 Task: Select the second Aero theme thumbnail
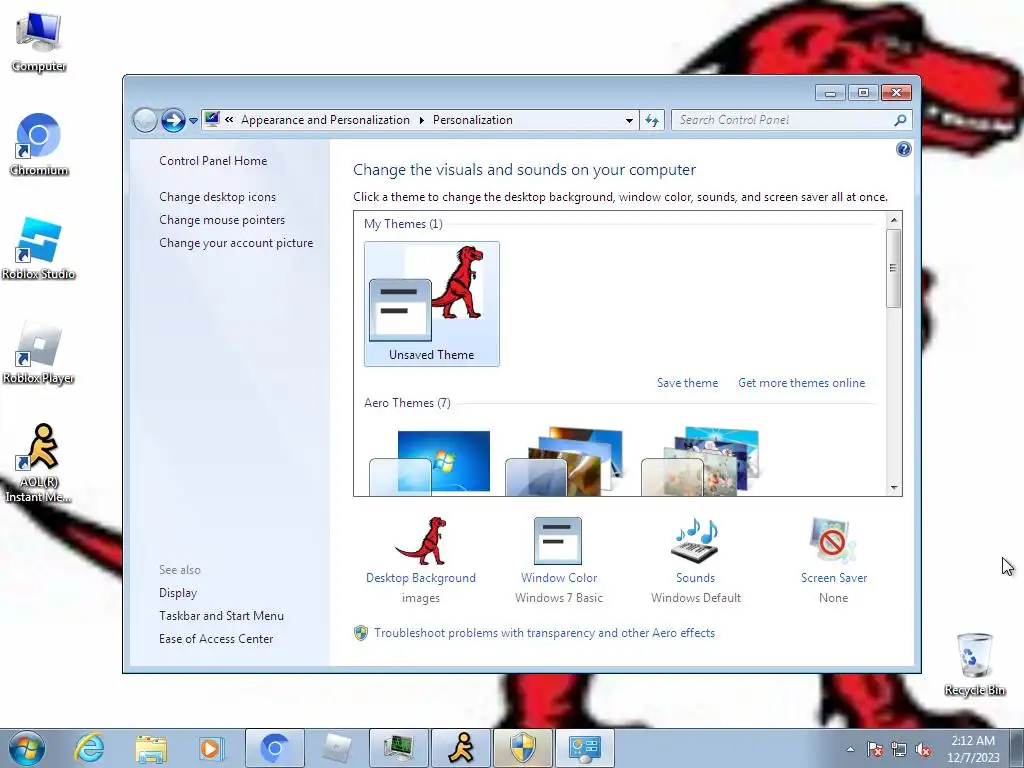pos(565,462)
